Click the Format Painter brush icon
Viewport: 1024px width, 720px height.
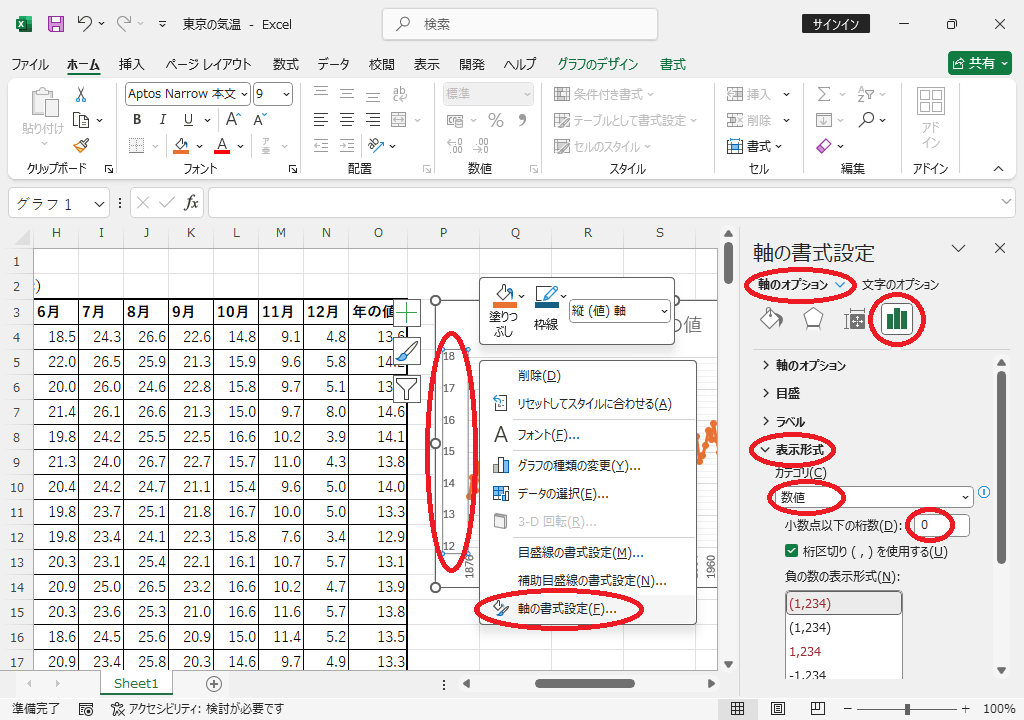tap(81, 146)
